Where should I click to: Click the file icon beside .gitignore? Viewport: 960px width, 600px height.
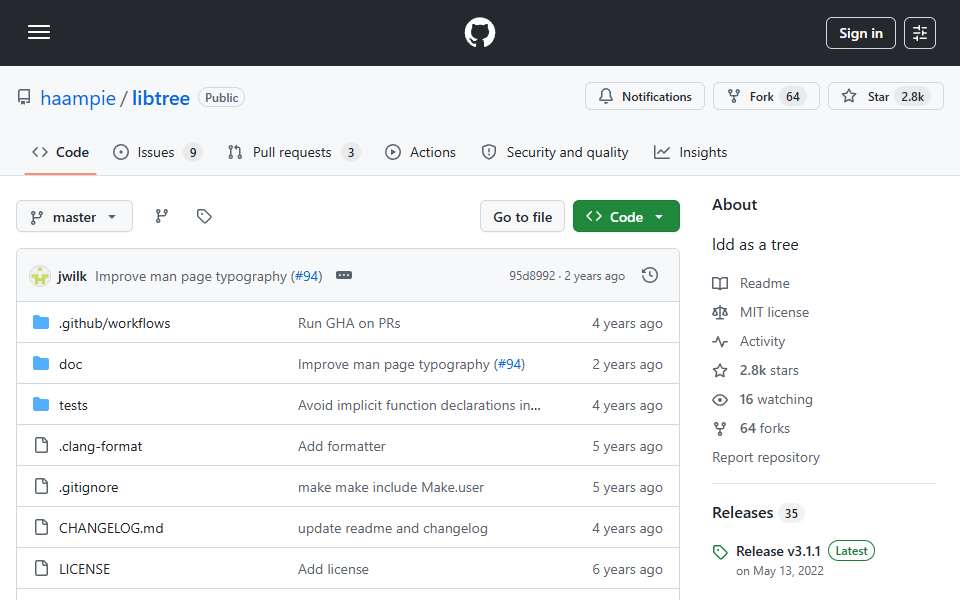point(41,486)
